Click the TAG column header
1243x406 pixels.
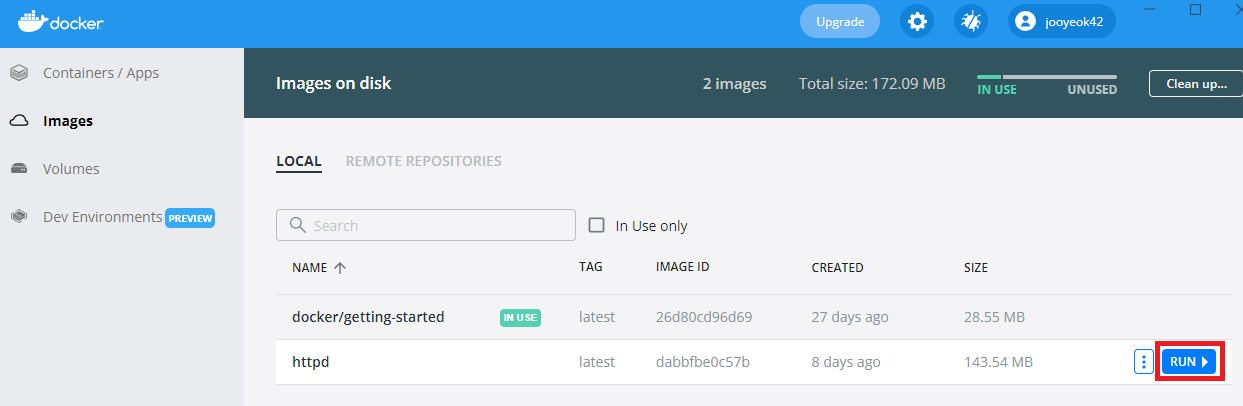590,267
